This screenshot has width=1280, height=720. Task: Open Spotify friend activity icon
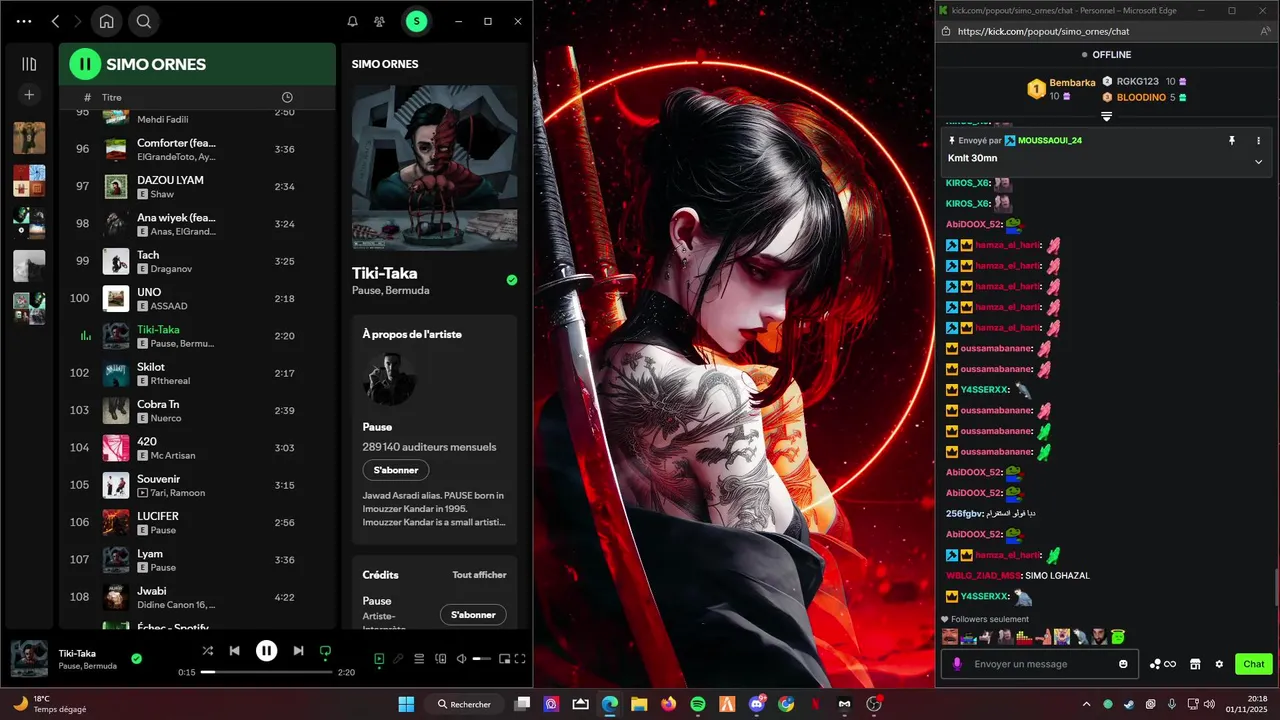click(x=379, y=21)
